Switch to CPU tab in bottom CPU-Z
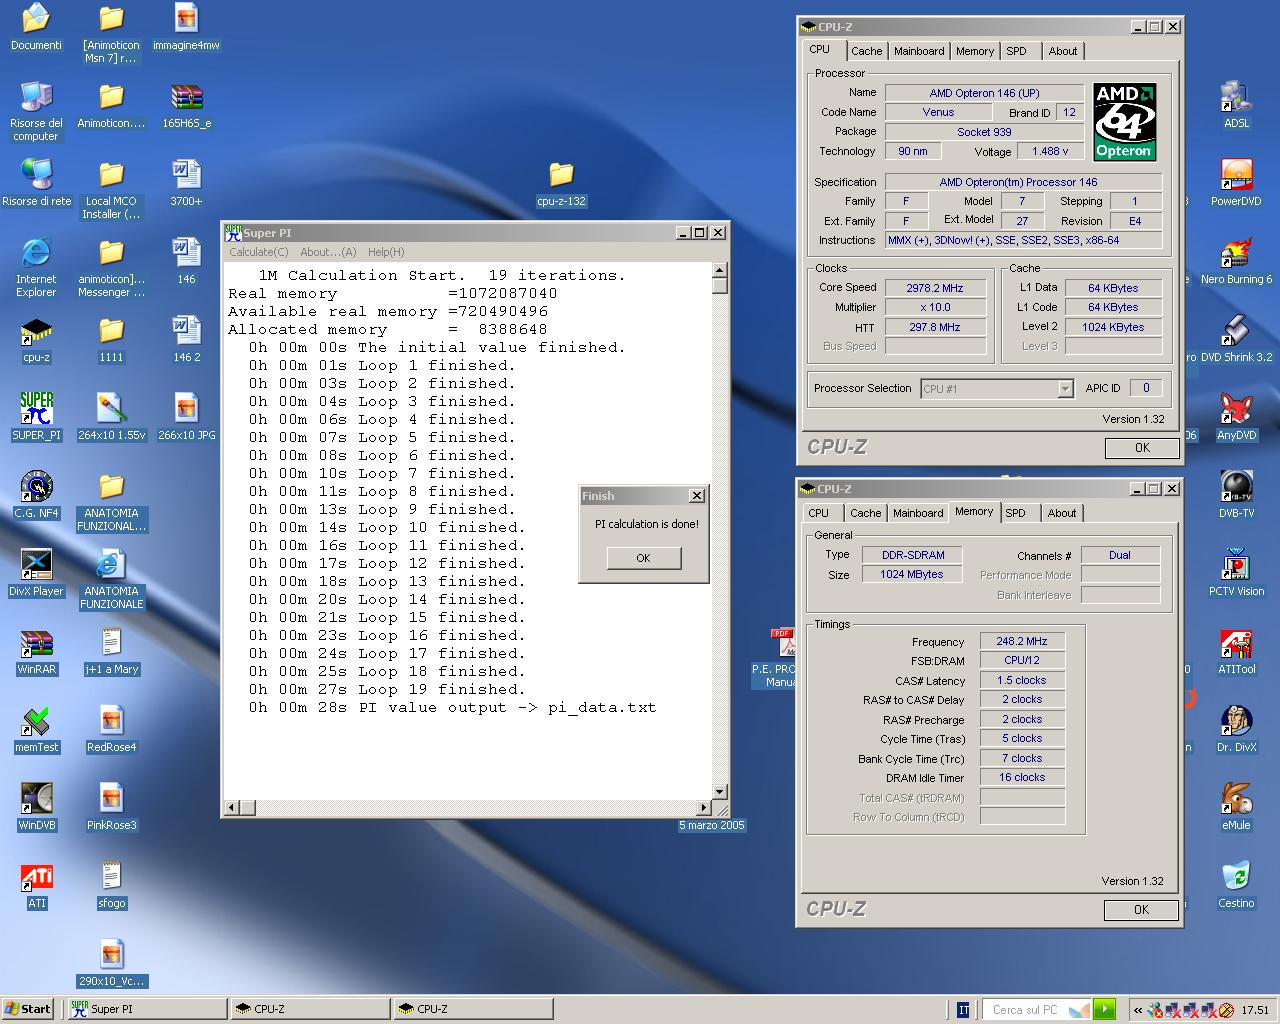Image resolution: width=1280 pixels, height=1024 pixels. (x=819, y=513)
